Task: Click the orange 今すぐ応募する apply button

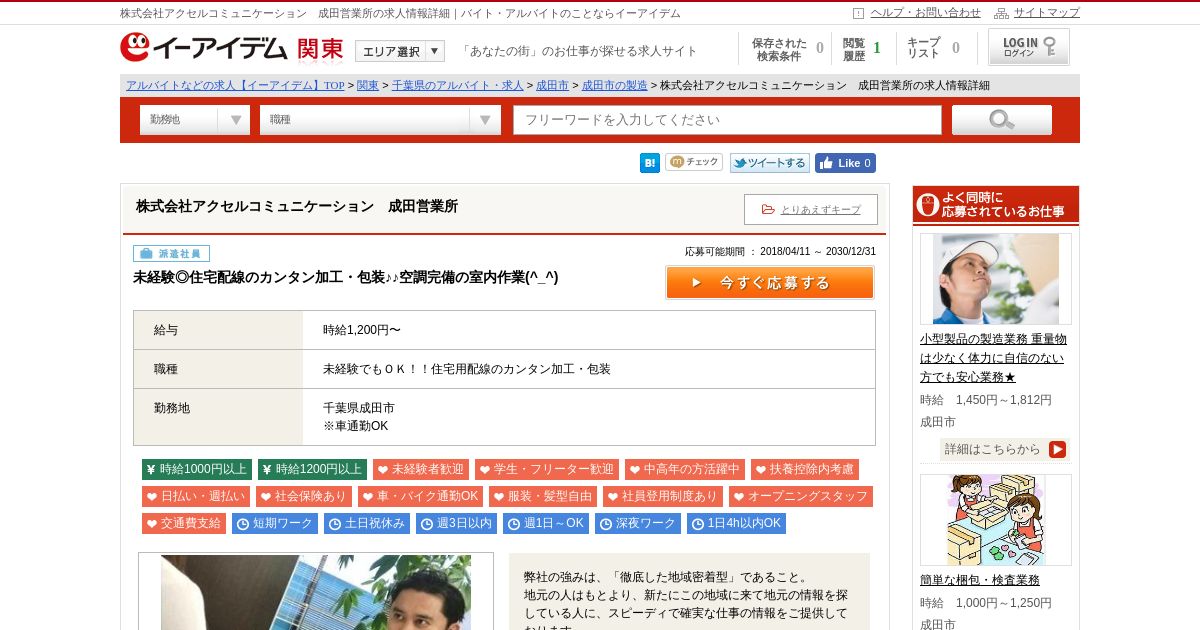Action: coord(770,283)
